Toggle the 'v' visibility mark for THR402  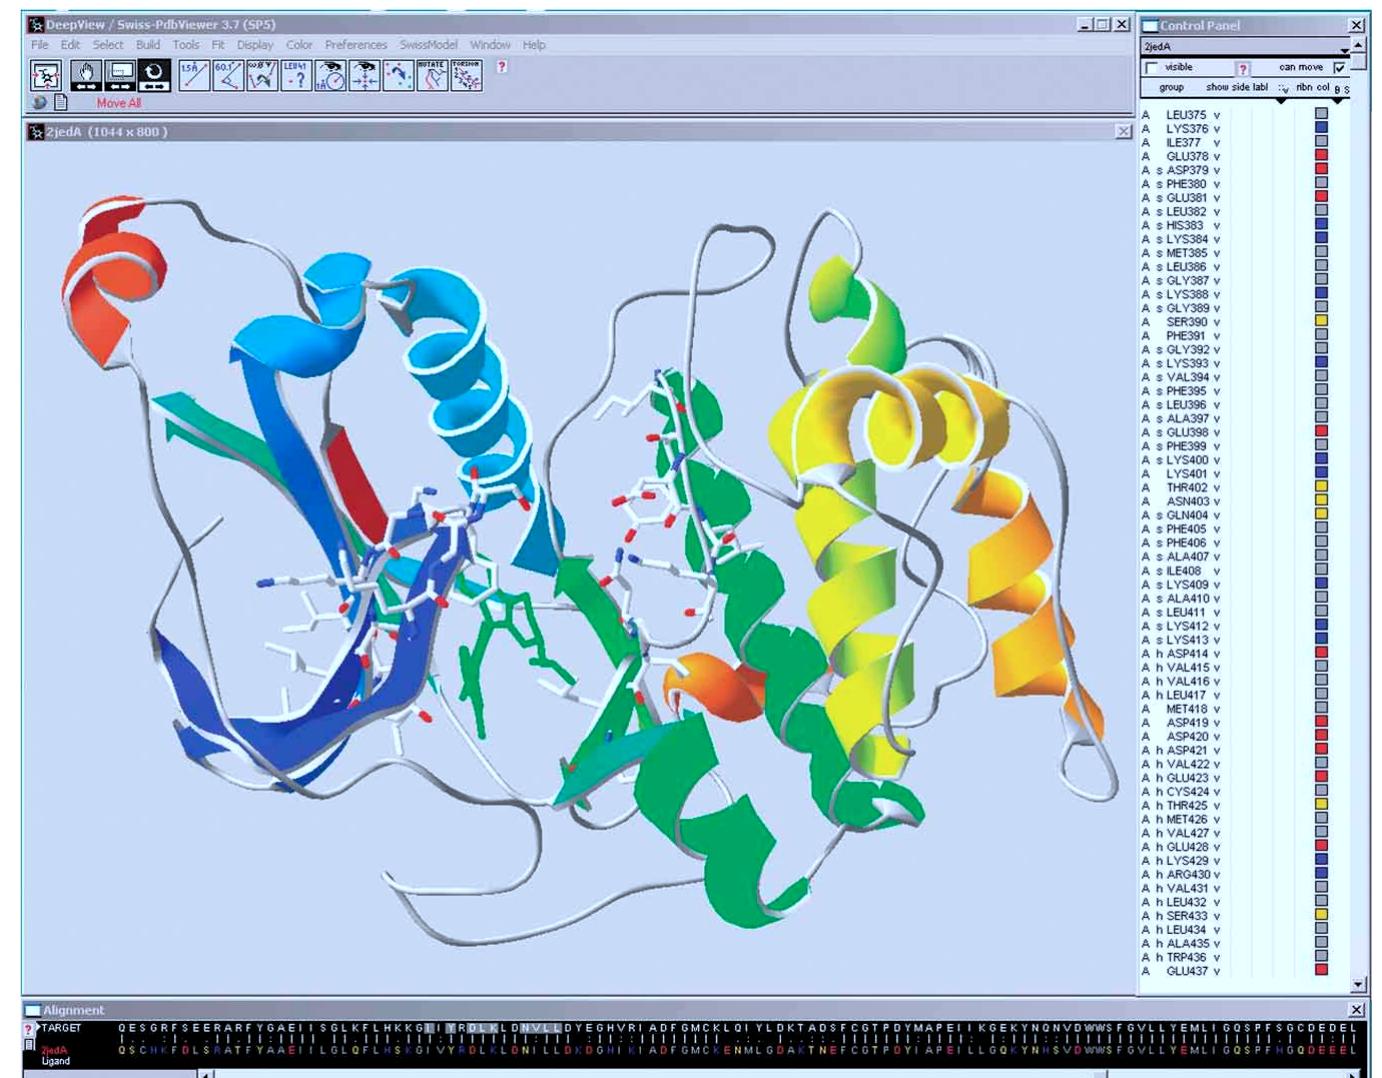(1217, 488)
